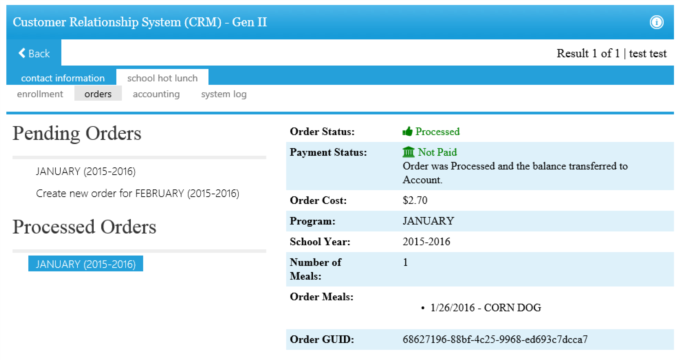Image resolution: width=680 pixels, height=360 pixels.
Task: Select the school hot lunch tab
Action: click(x=162, y=78)
